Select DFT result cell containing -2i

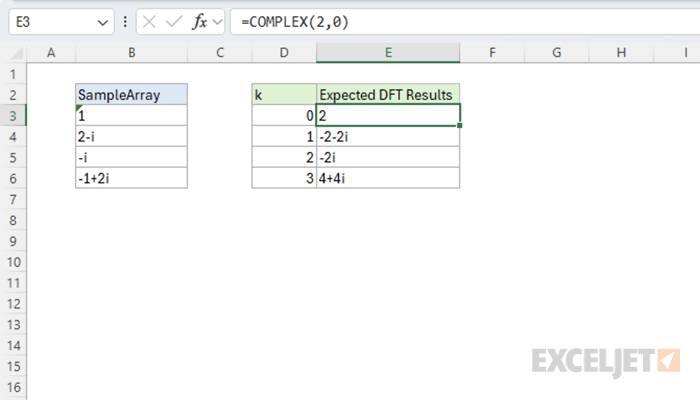388,157
